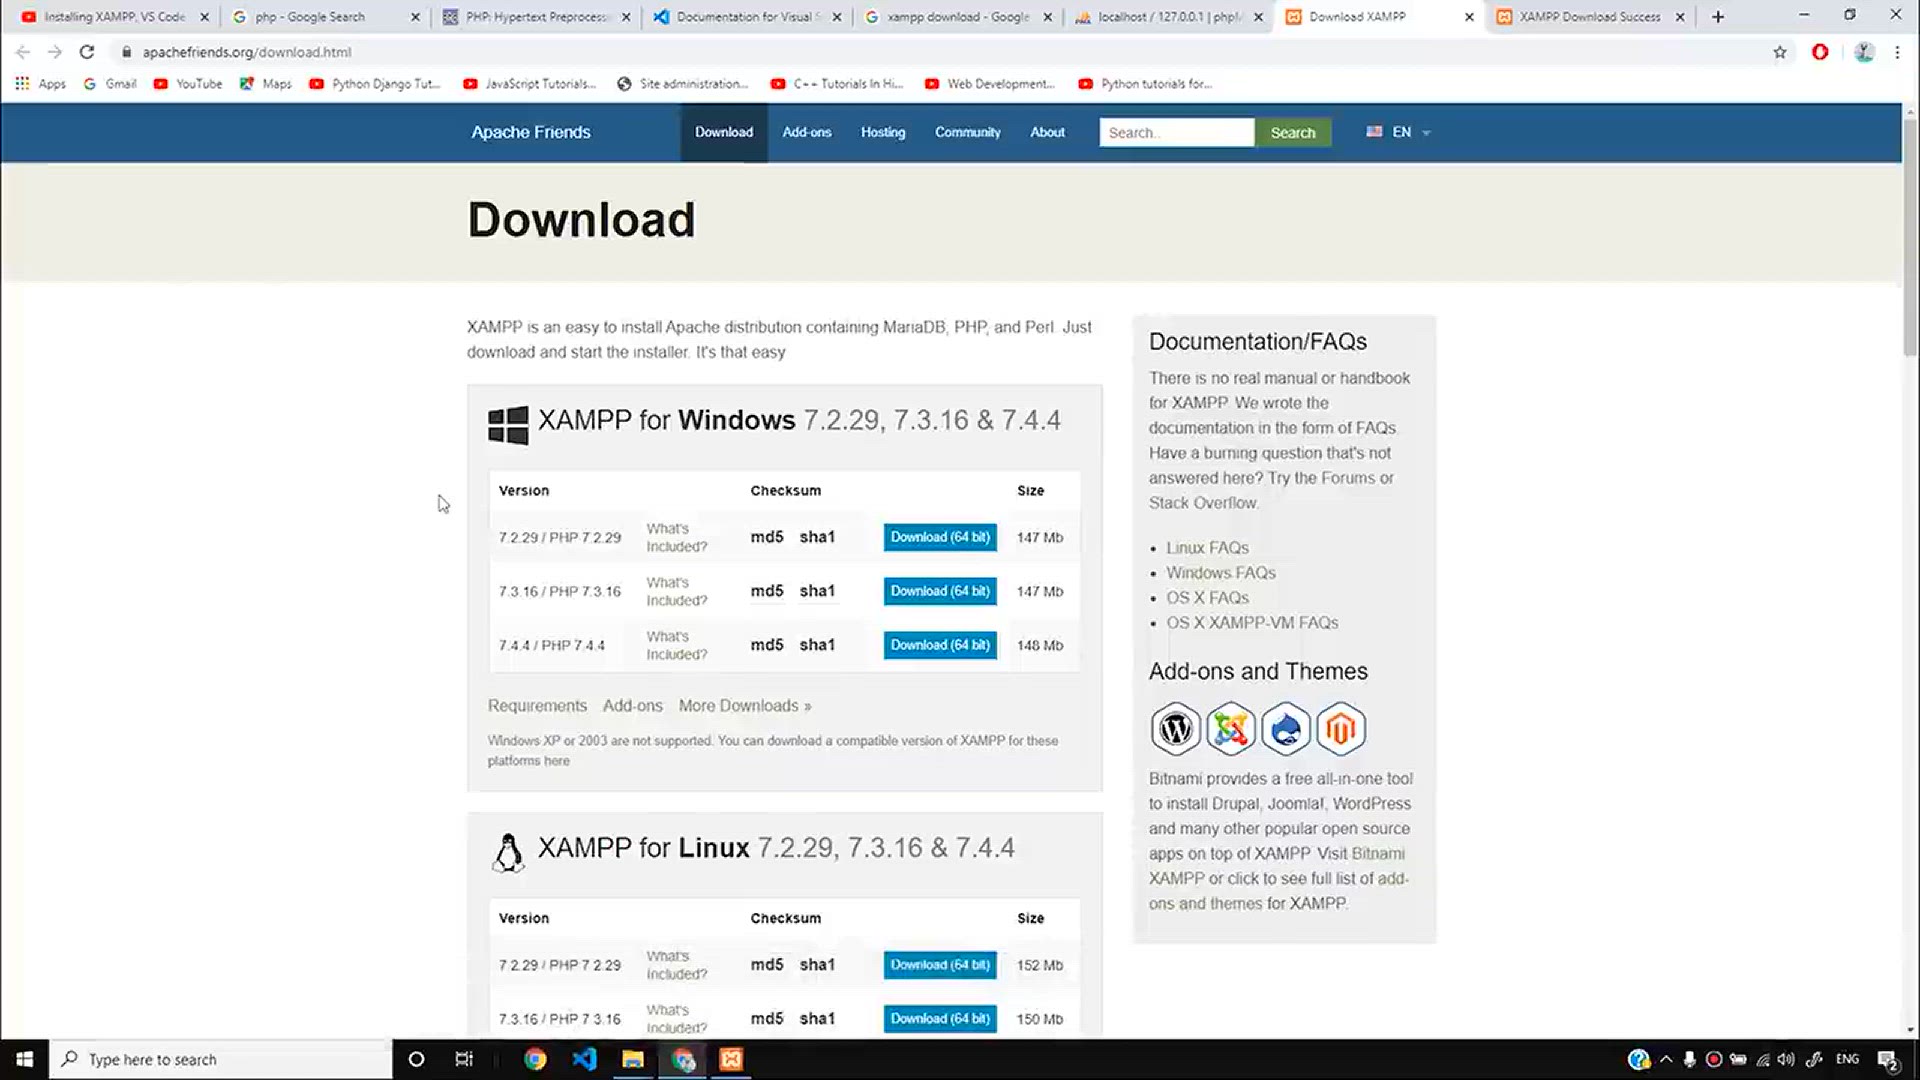1920x1080 pixels.
Task: Open the About nav menu item
Action: [x=1047, y=132]
